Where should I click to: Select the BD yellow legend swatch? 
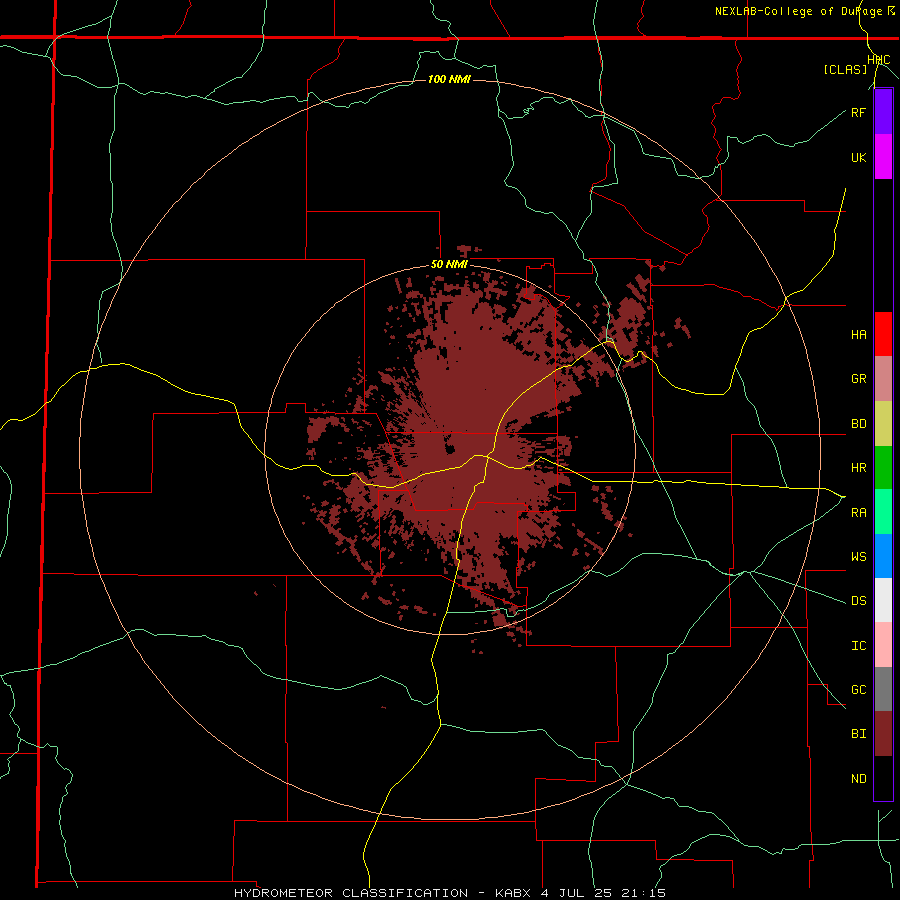point(883,424)
